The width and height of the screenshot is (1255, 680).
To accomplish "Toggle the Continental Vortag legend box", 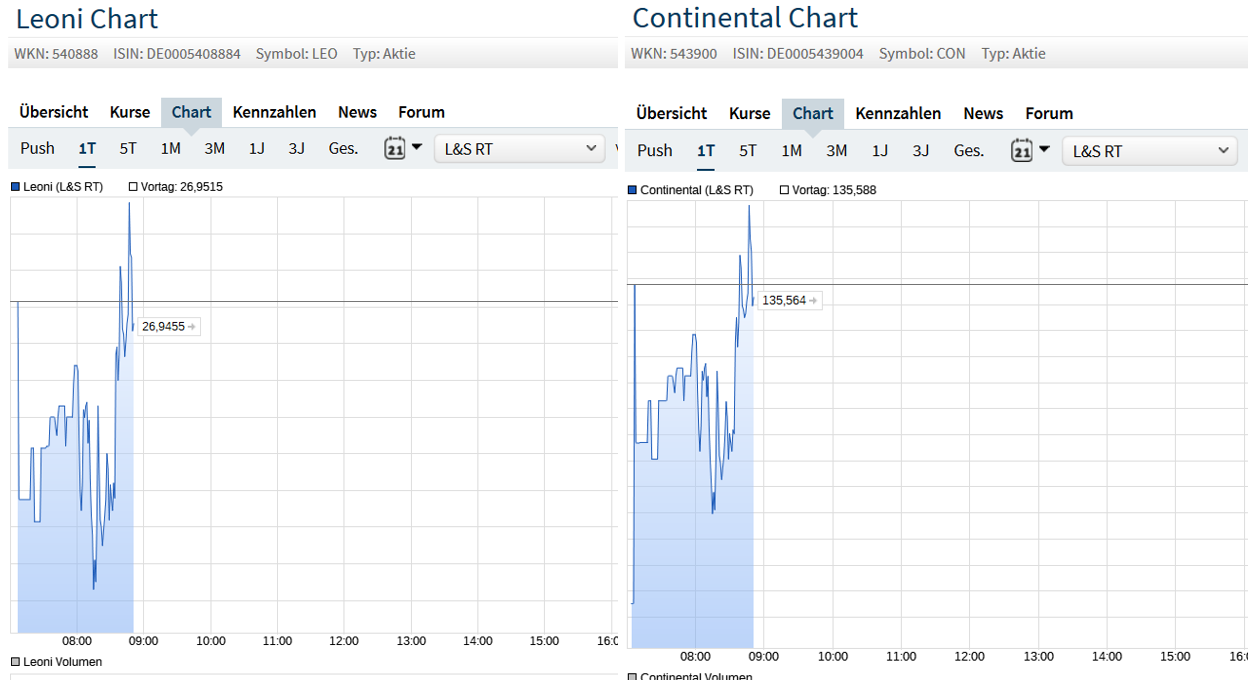I will tap(784, 190).
